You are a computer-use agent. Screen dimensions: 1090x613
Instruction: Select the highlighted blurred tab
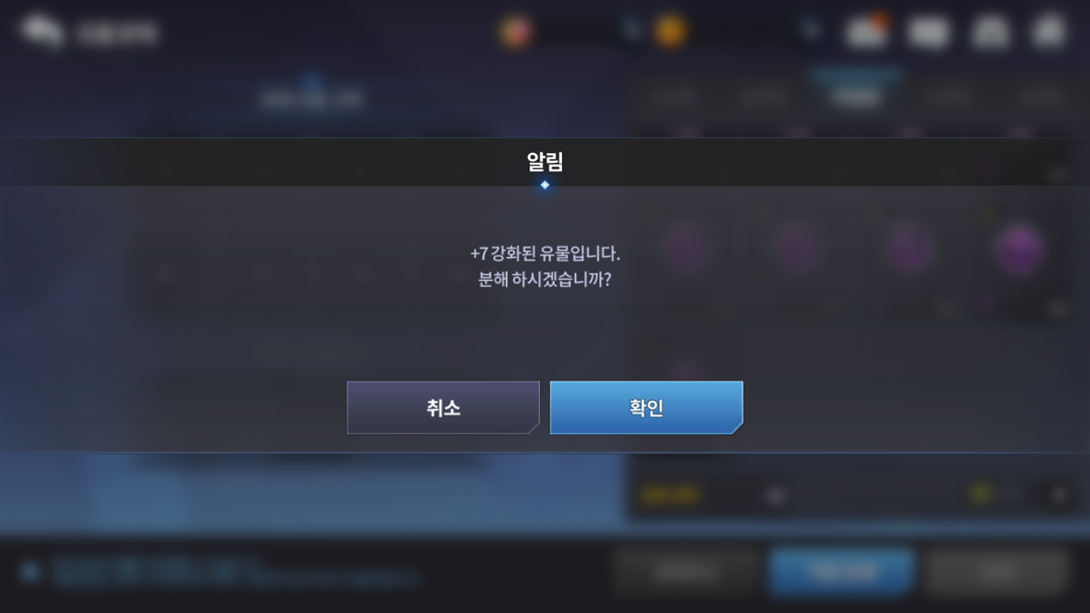click(x=856, y=97)
